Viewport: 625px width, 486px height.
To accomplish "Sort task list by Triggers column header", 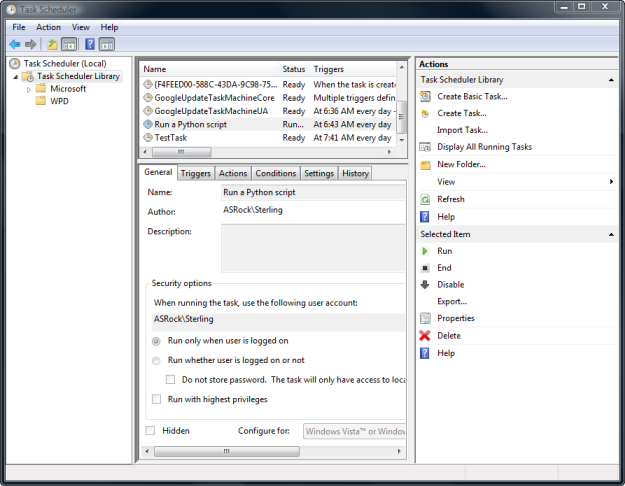I will [353, 69].
